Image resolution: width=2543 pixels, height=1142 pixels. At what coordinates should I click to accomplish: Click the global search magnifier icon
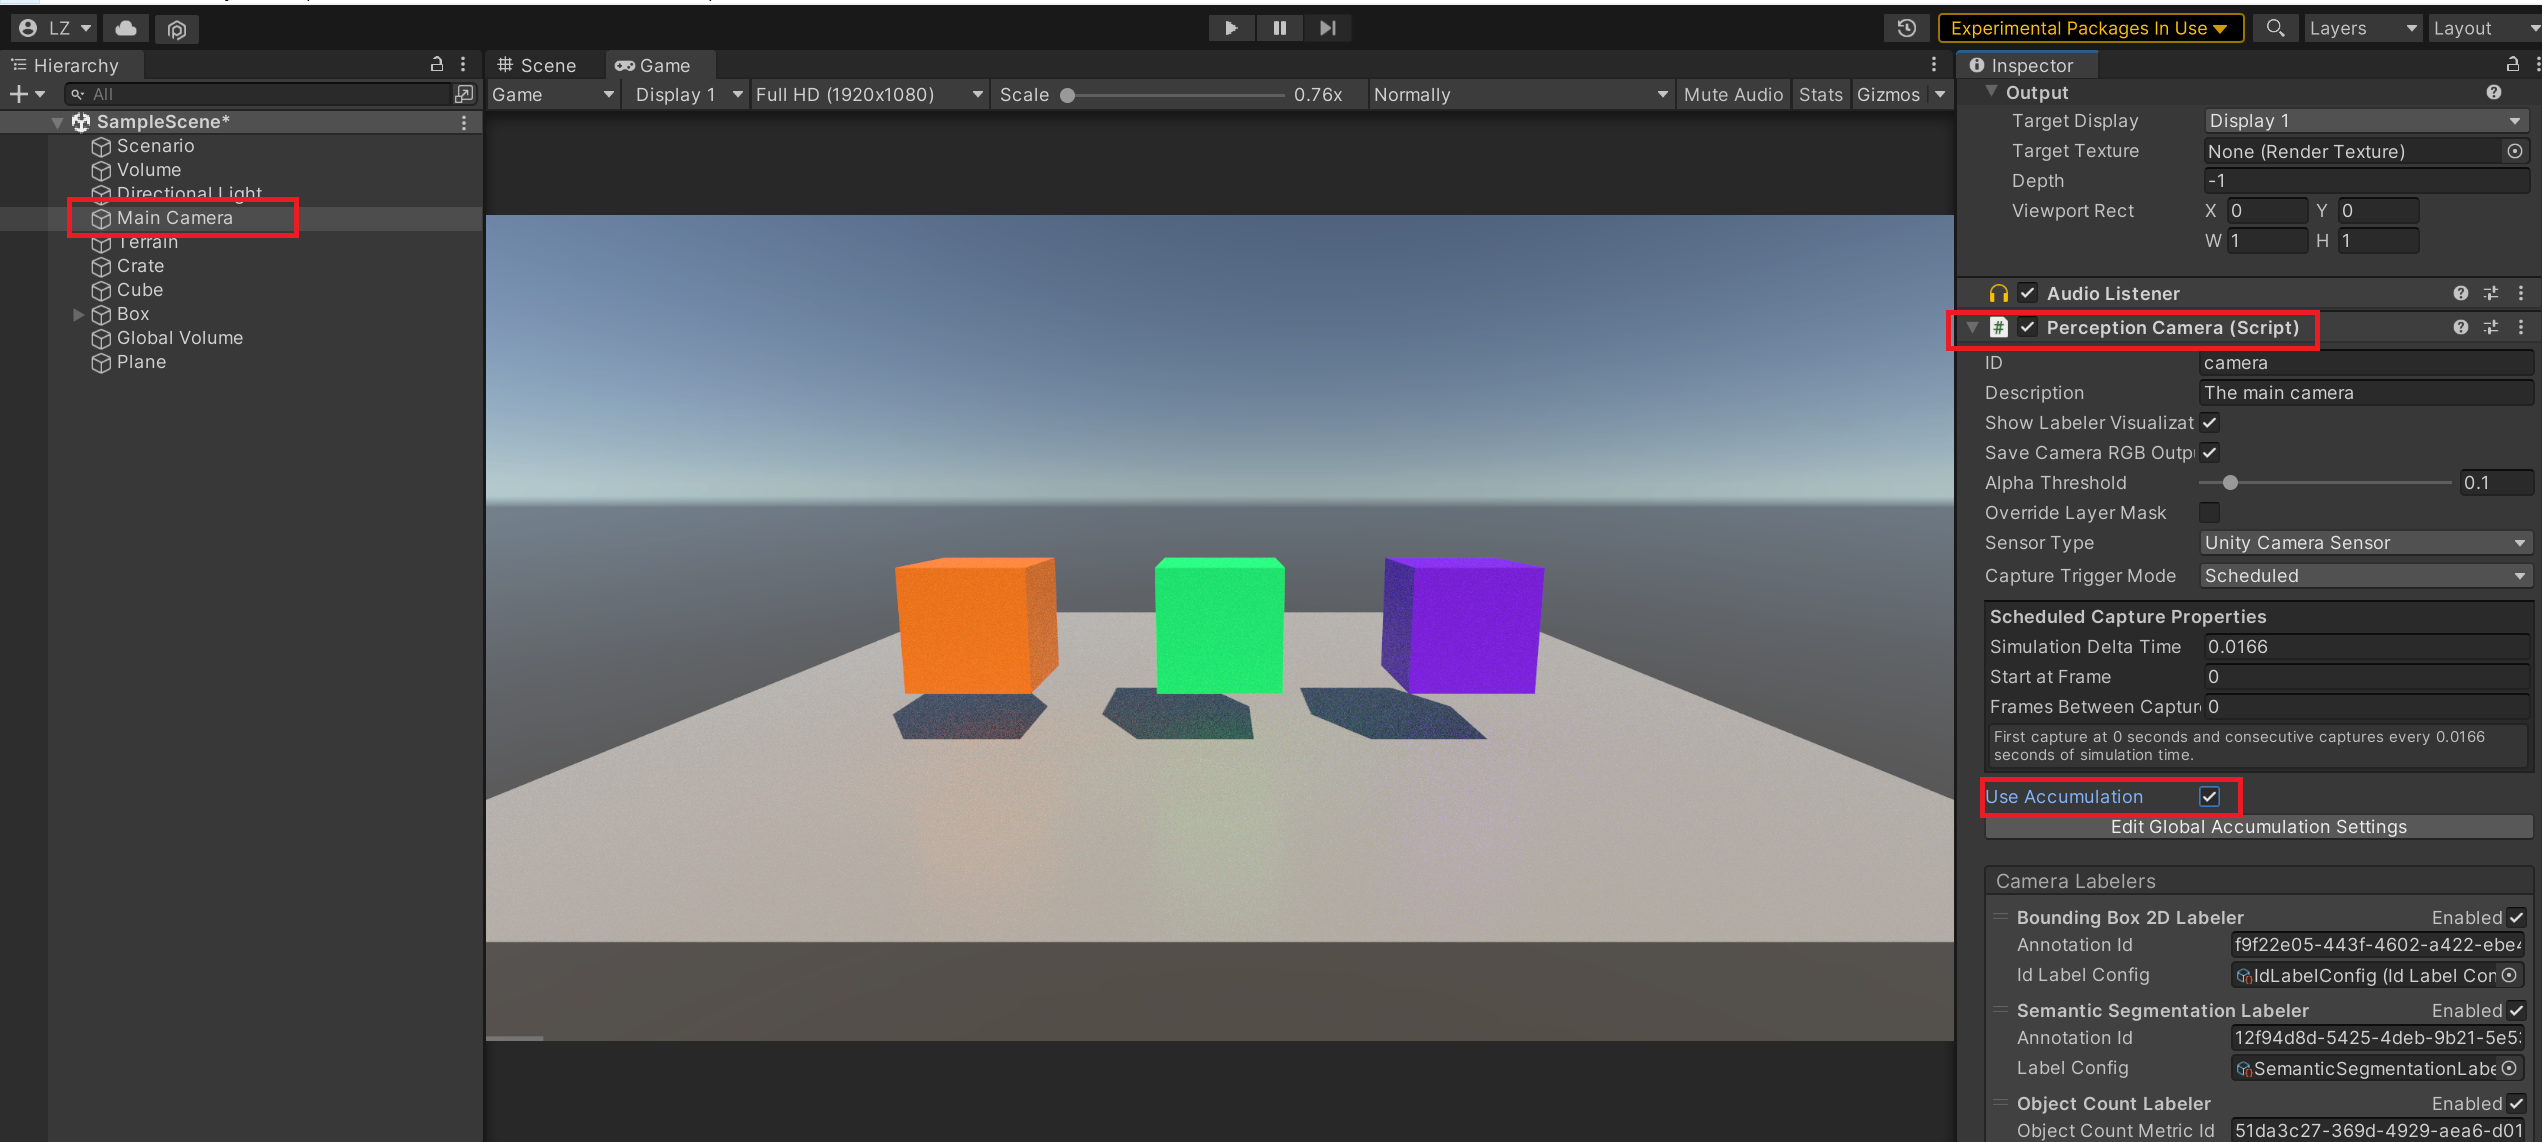2275,28
